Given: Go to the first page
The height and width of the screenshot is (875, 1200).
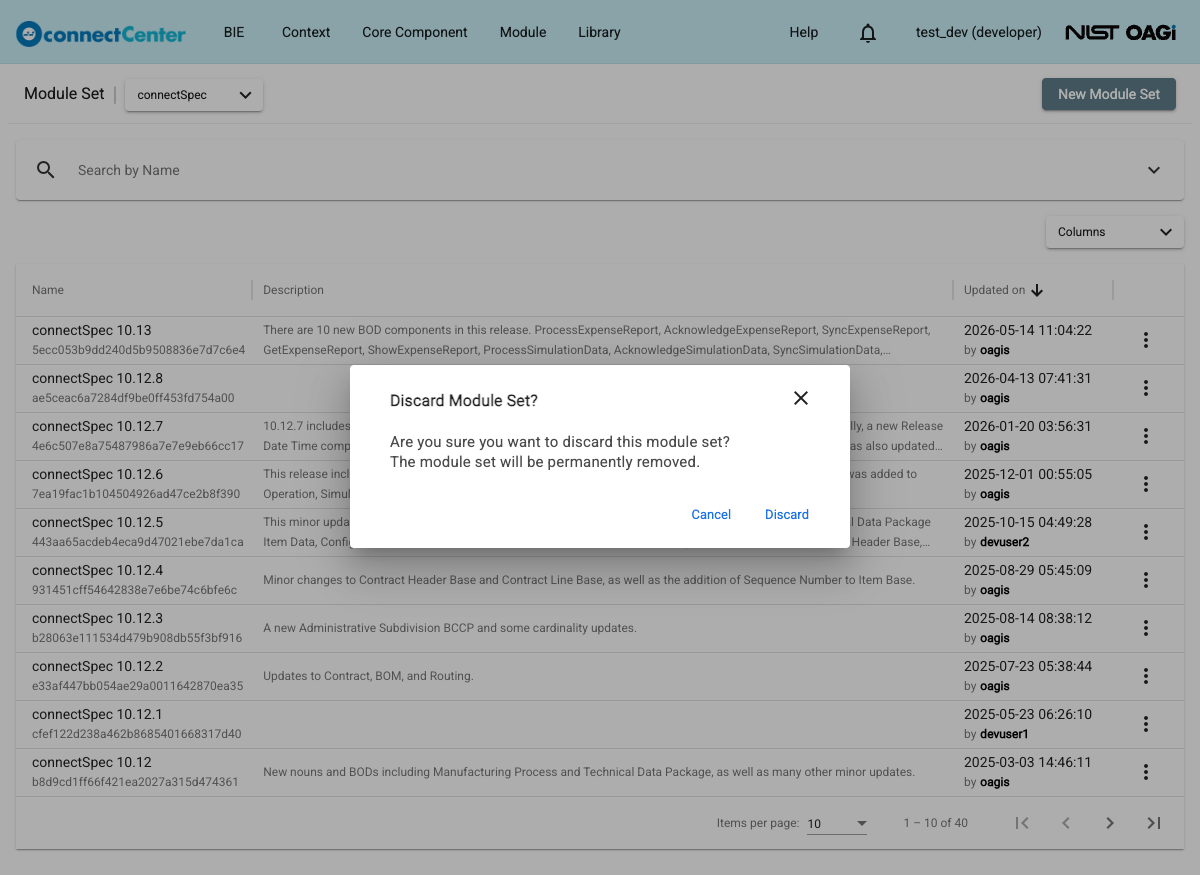Looking at the screenshot, I should pos(1022,823).
